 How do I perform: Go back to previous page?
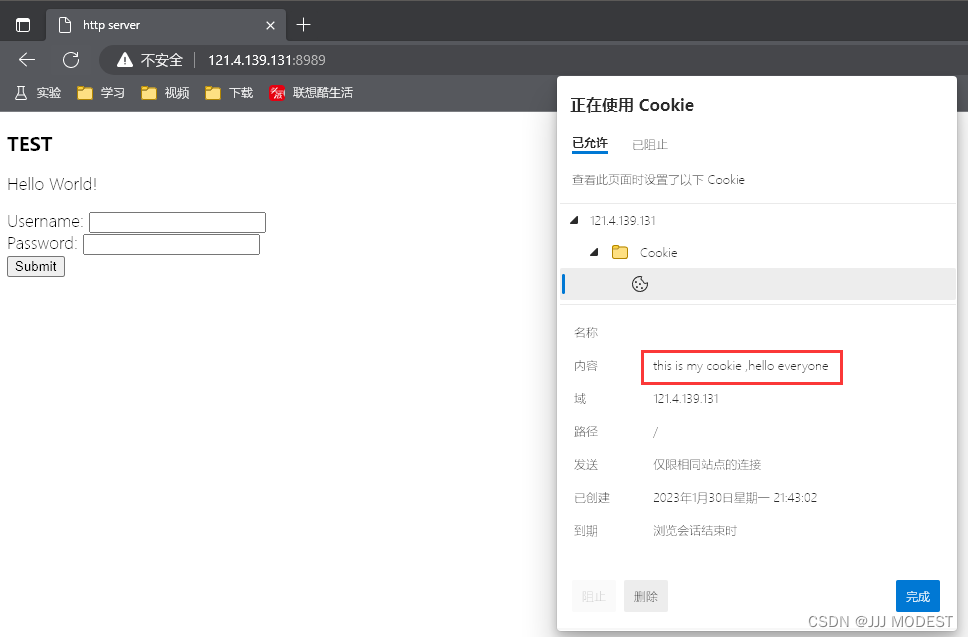pos(27,60)
